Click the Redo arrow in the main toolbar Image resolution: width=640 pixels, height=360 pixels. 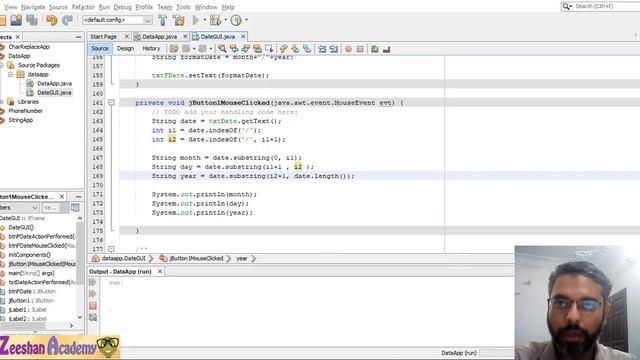click(67, 20)
